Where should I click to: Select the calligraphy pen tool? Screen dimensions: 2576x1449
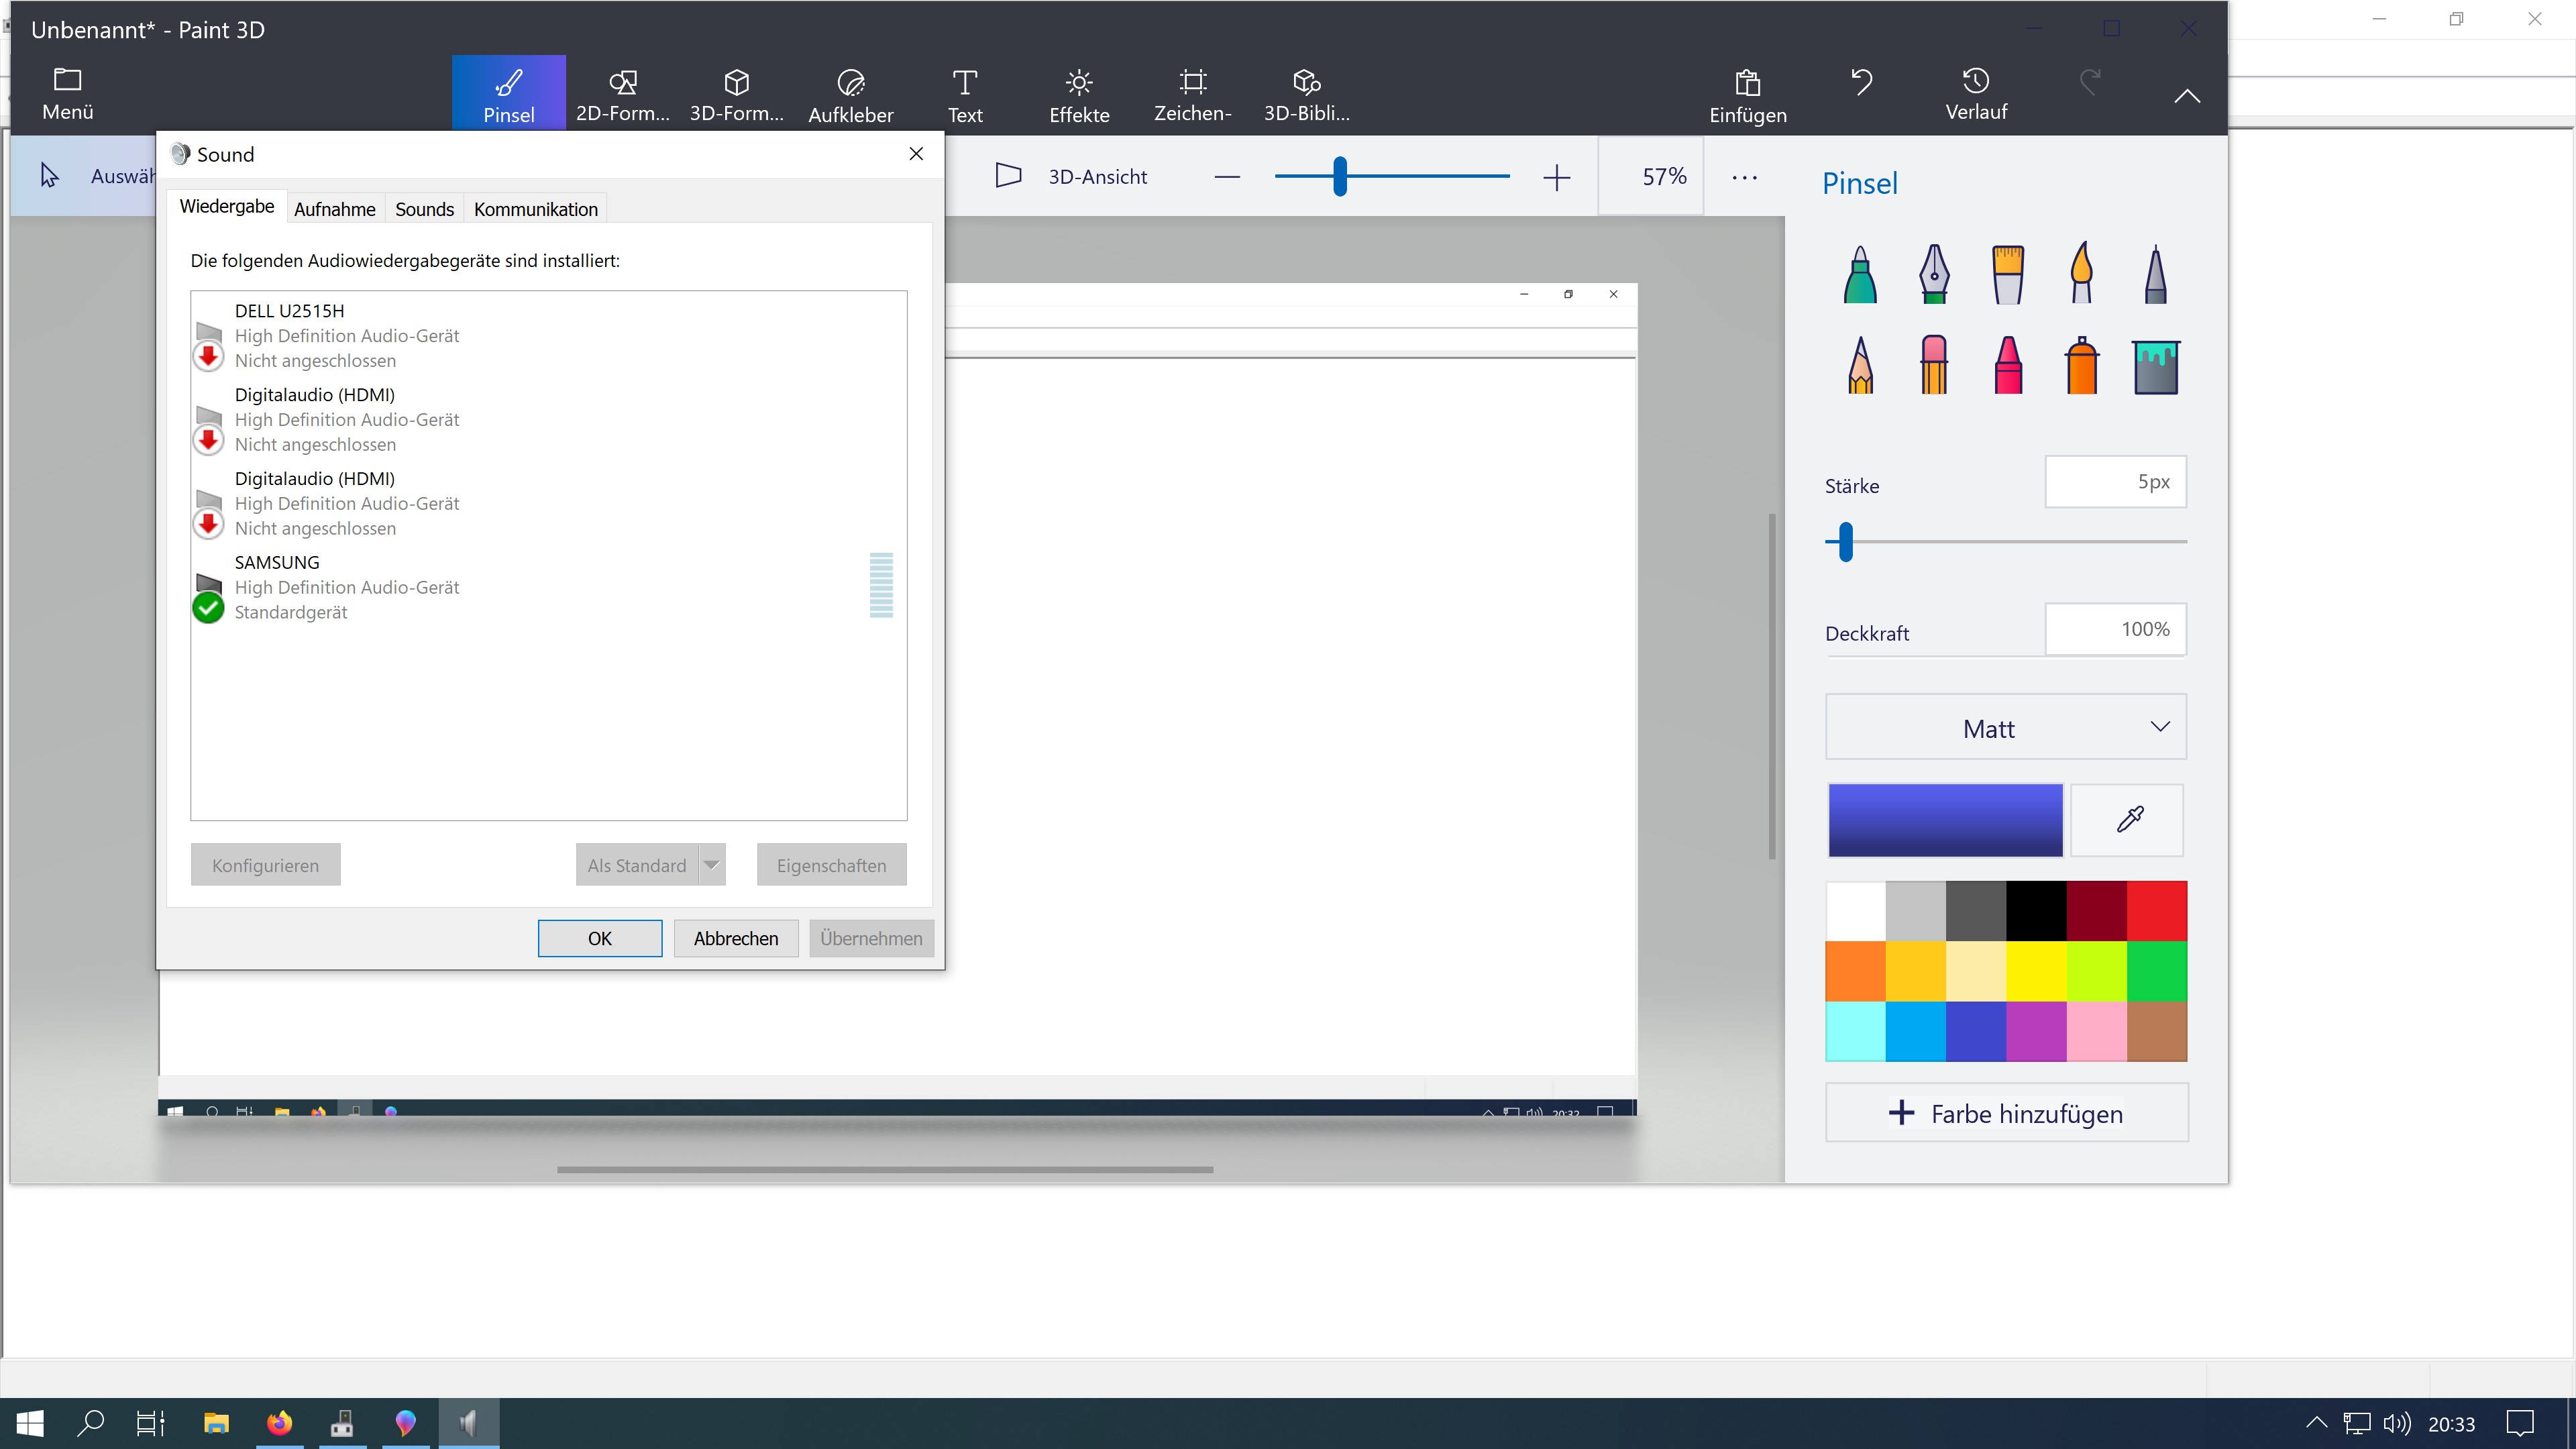(x=1934, y=274)
